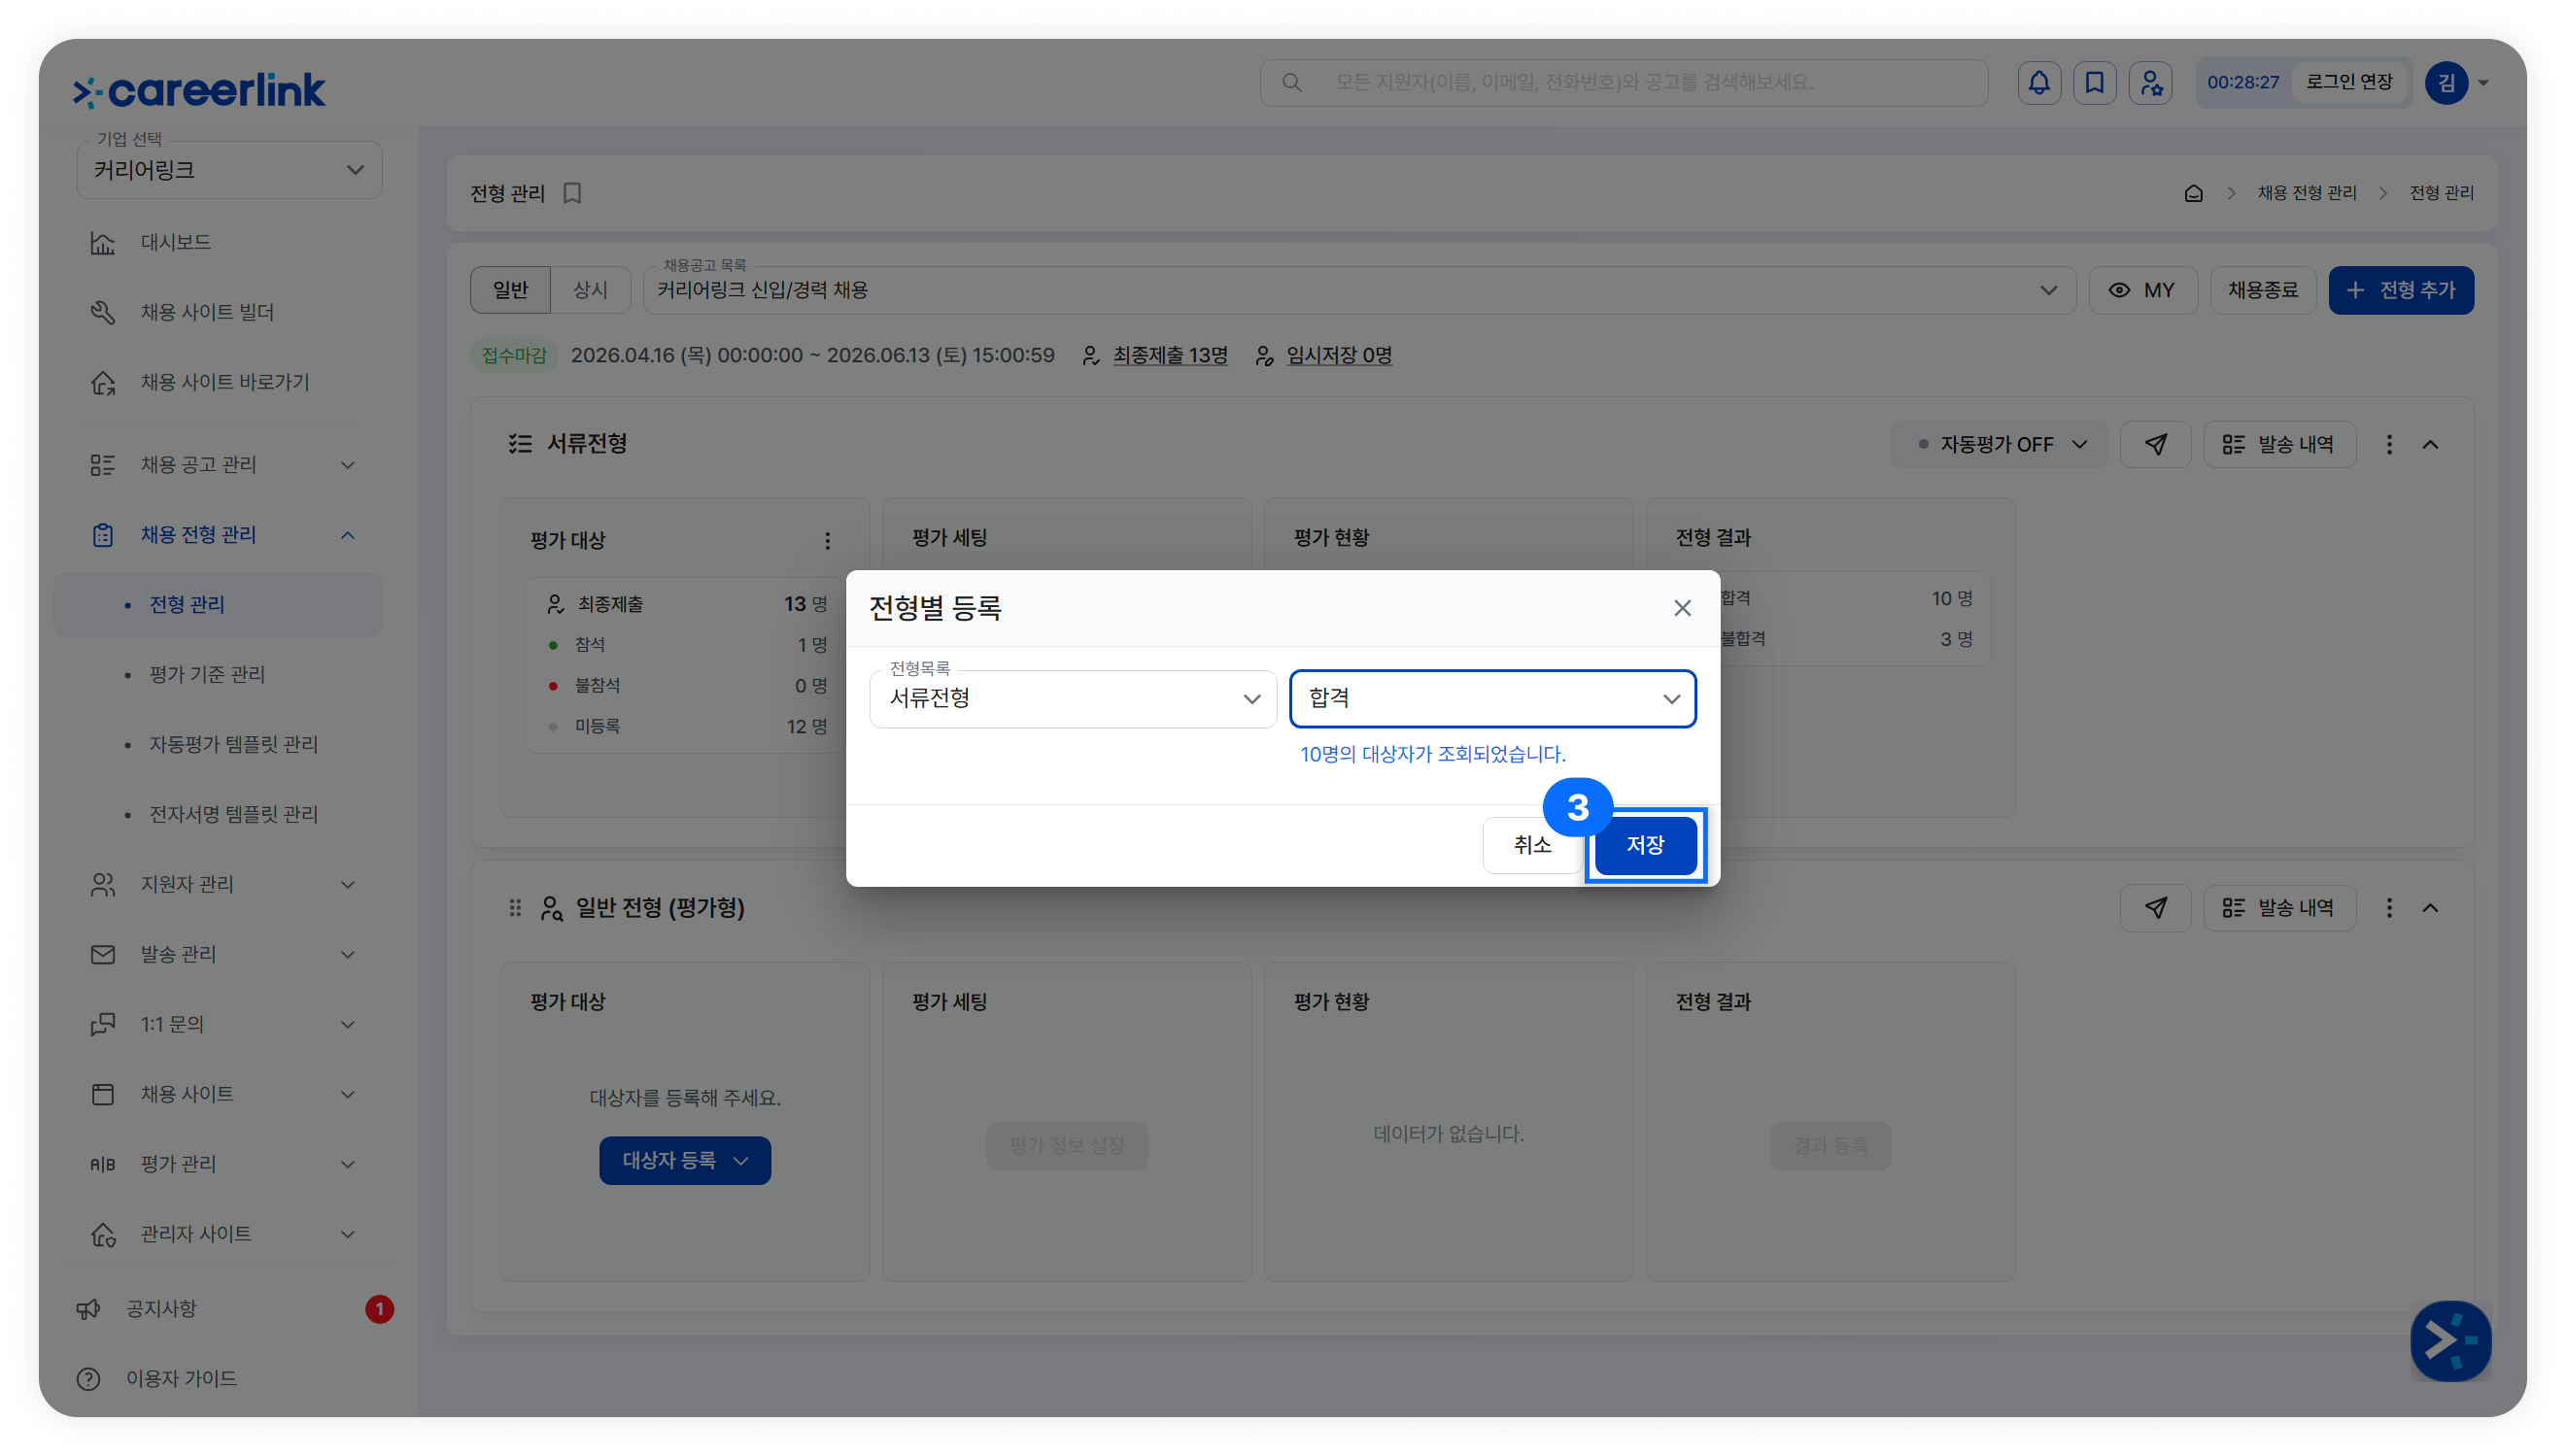Screen dimensions: 2566x1456
Task: Open 발송 내역 in 서류전형 section
Action: coord(2280,444)
